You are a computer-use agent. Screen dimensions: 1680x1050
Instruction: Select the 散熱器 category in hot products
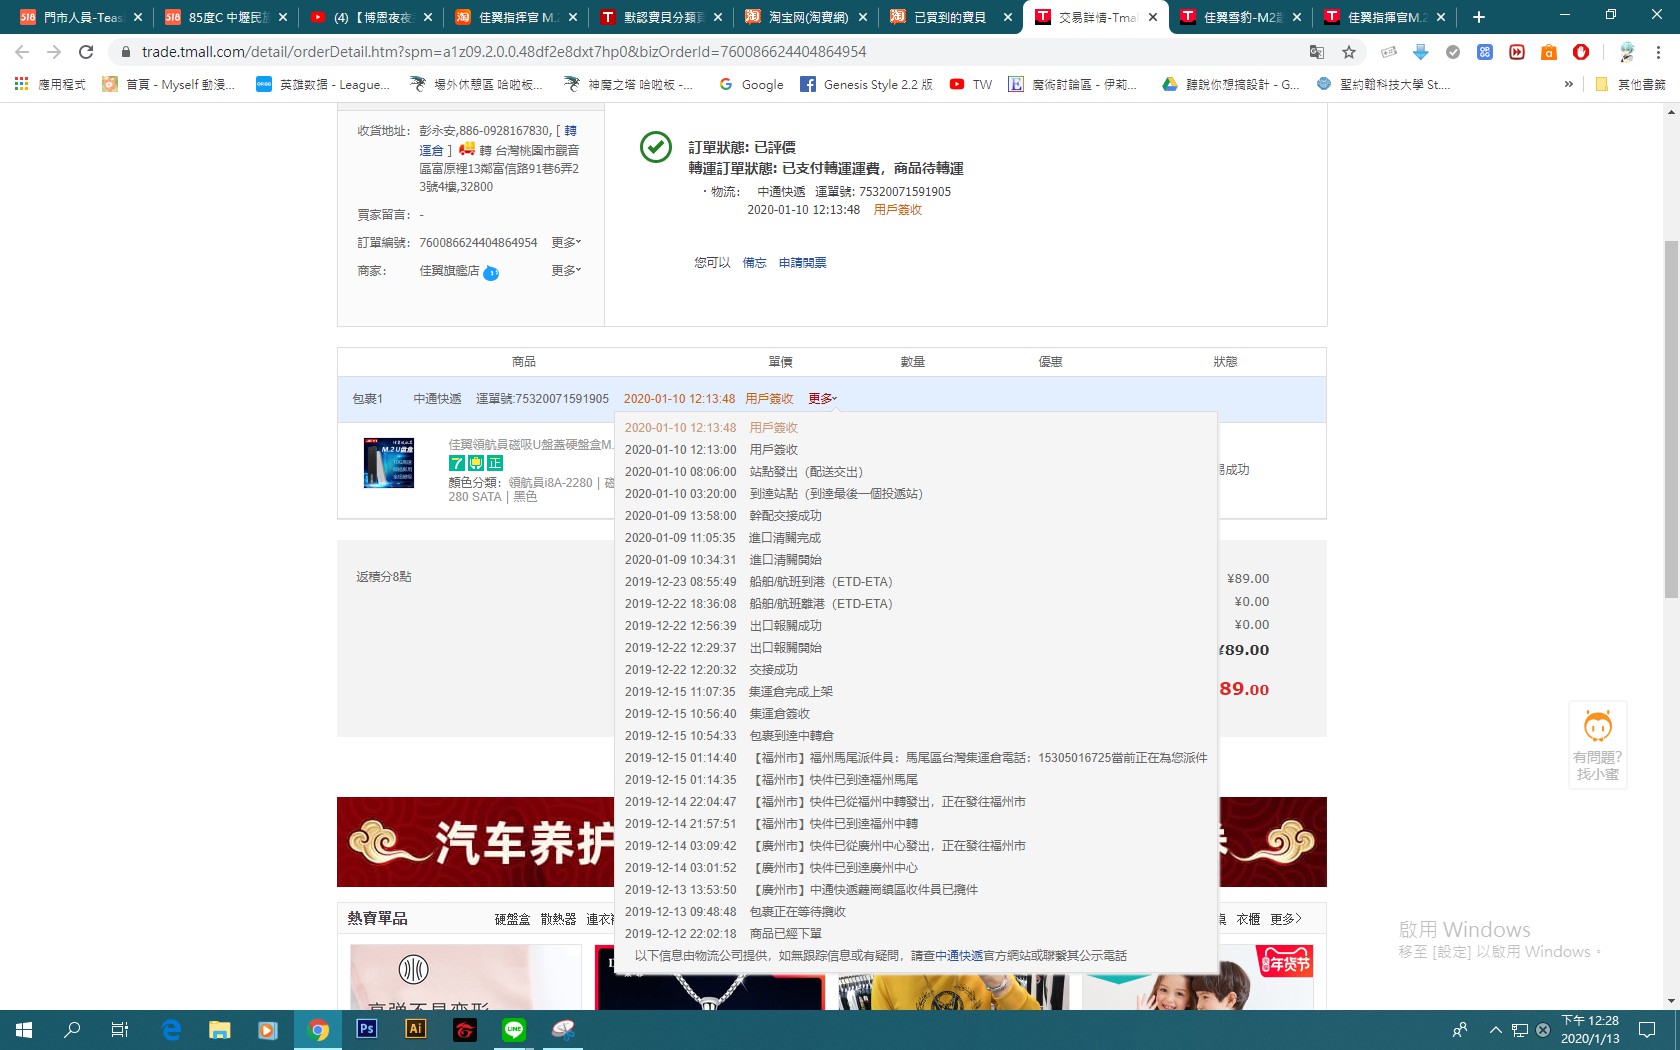click(x=558, y=919)
